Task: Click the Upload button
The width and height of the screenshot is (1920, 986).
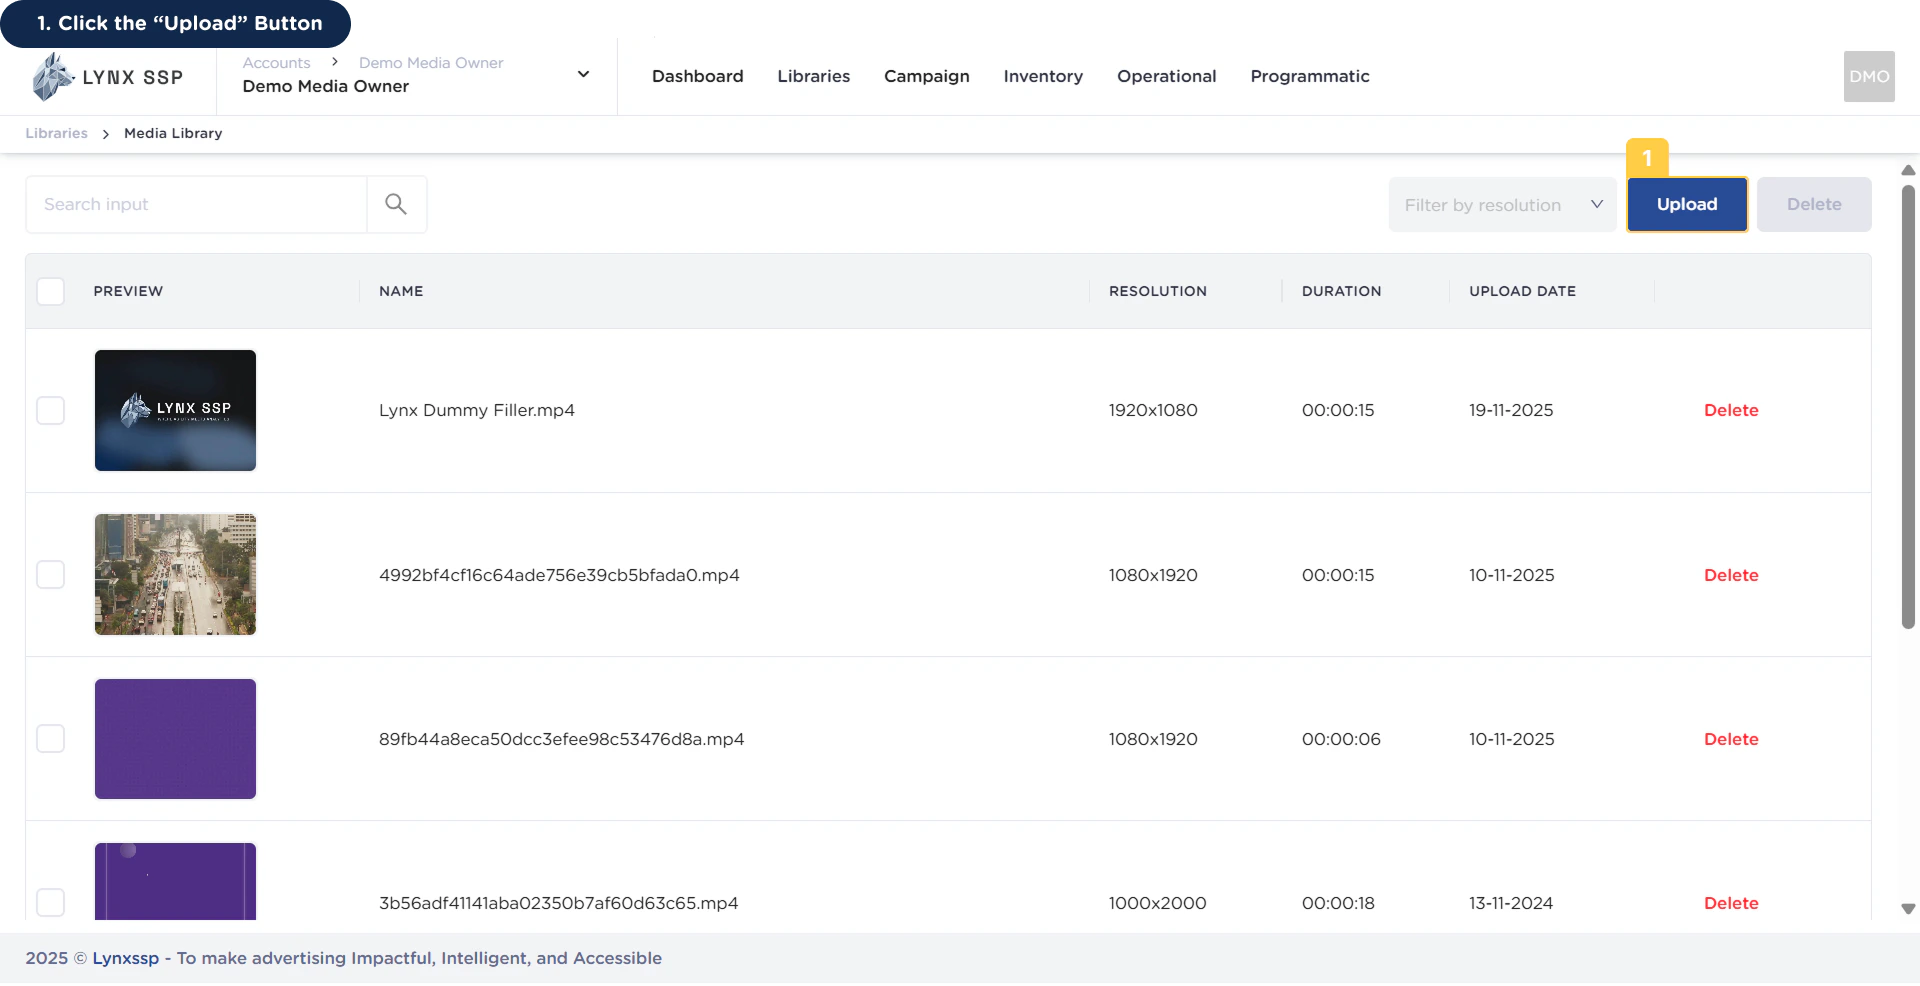Action: 1687,204
